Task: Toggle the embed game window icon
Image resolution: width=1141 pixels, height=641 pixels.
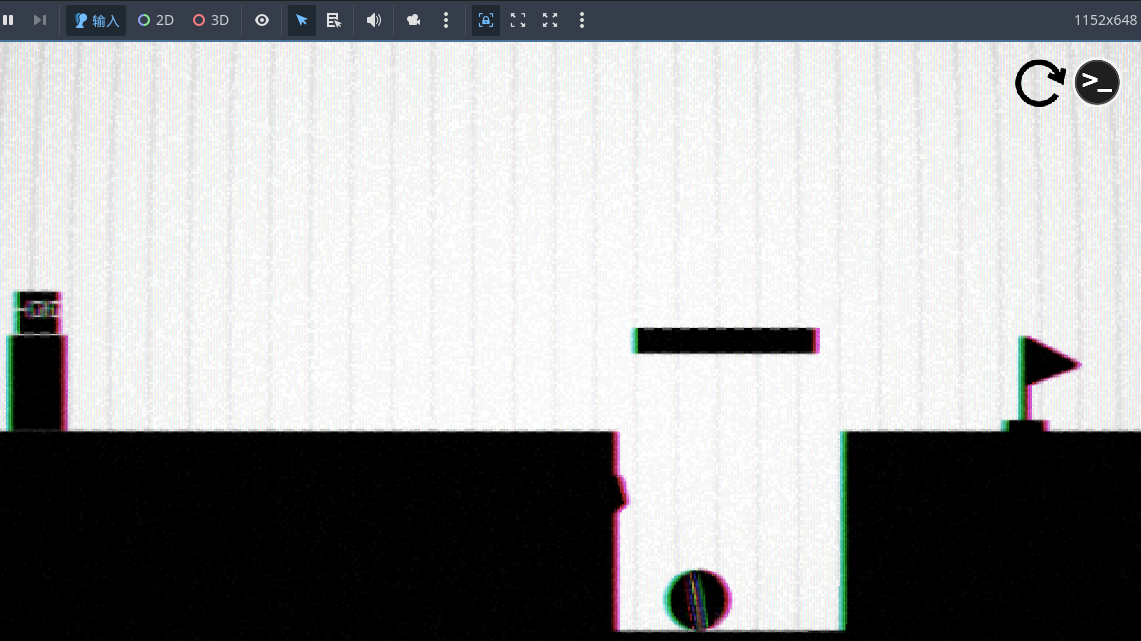Action: click(485, 20)
